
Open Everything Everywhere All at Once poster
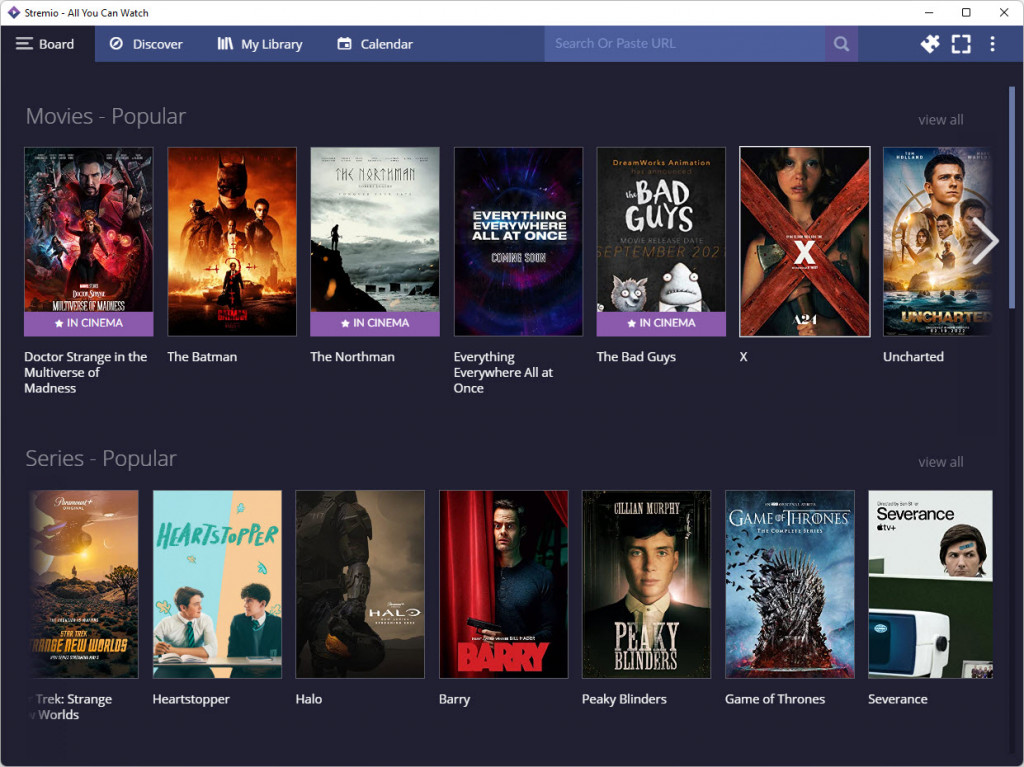[519, 242]
